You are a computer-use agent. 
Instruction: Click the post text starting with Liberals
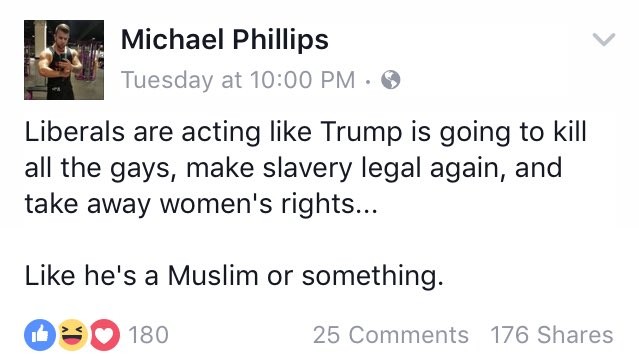306,168
